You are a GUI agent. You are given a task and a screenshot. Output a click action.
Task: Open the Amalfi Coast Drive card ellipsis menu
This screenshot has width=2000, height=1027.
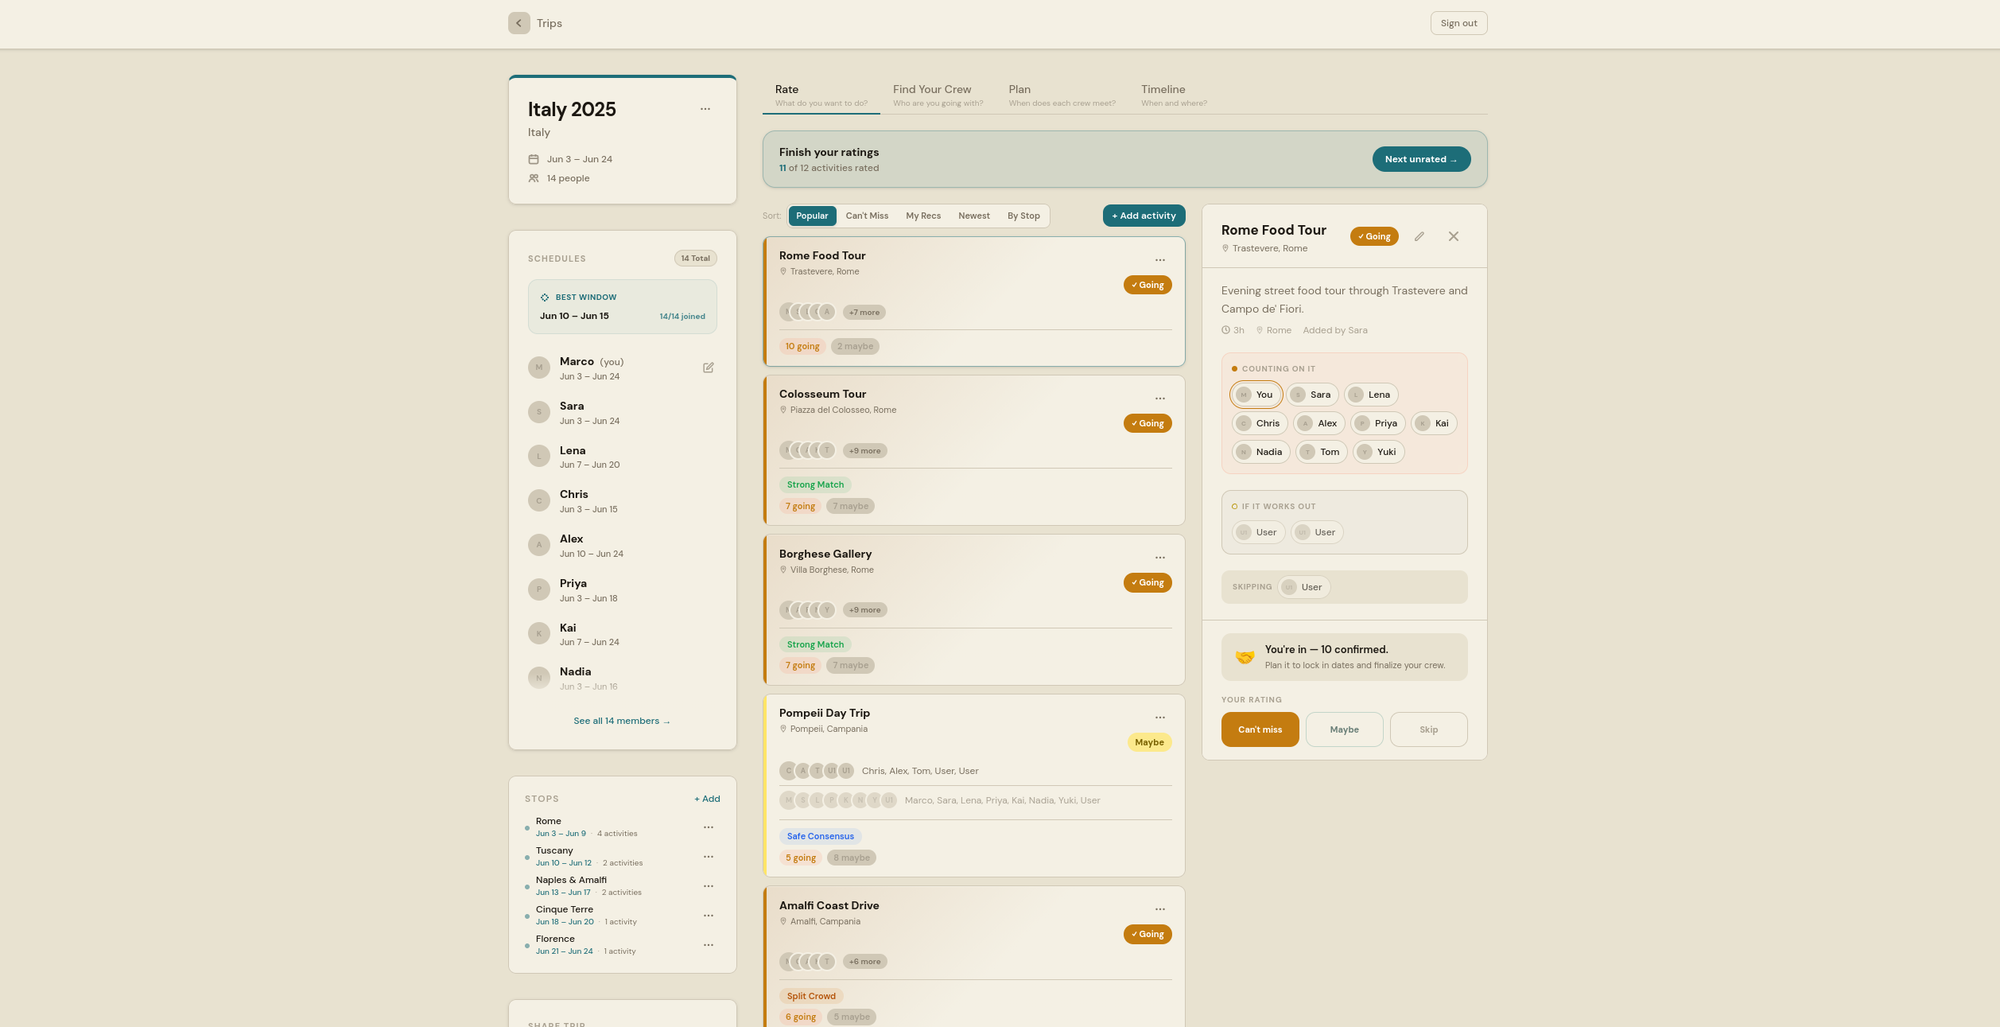pyautogui.click(x=1160, y=910)
